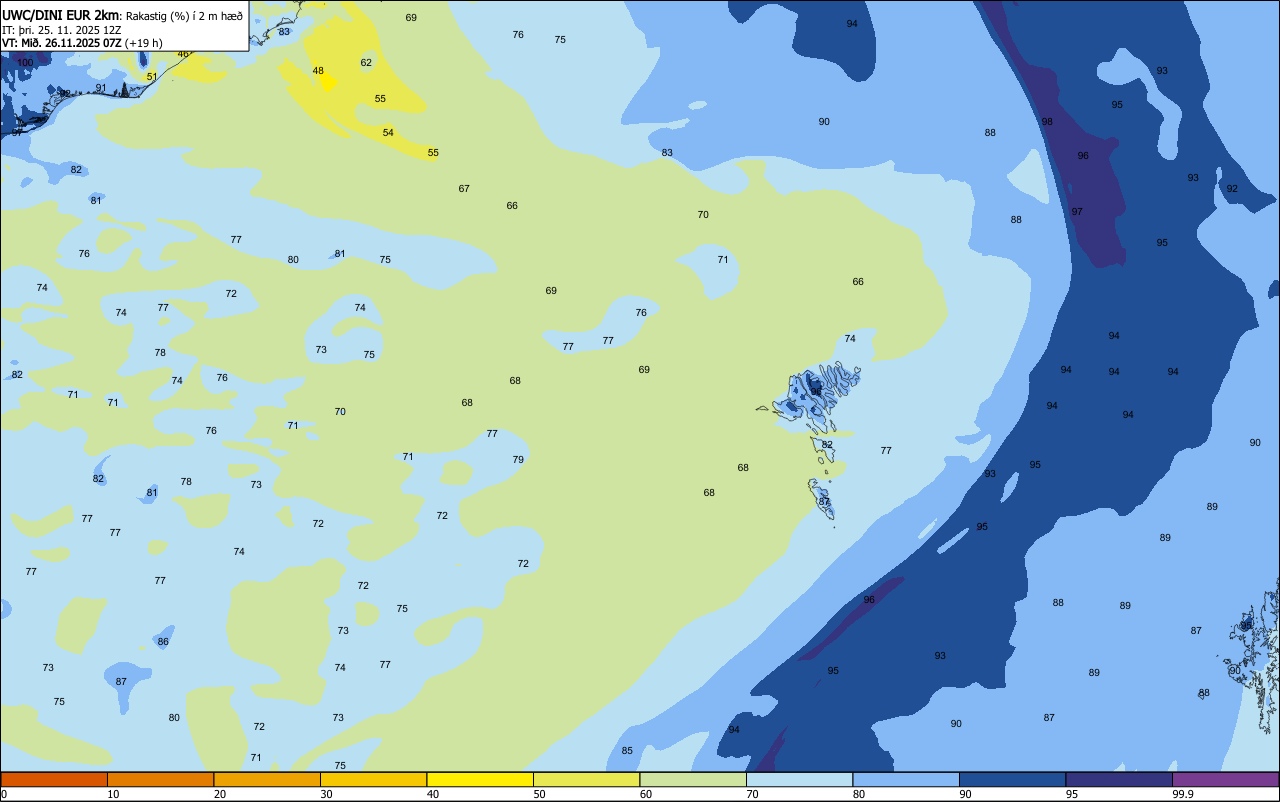The height and width of the screenshot is (802, 1280).
Task: Select the 30–40 legend color segment
Action: coord(373,779)
